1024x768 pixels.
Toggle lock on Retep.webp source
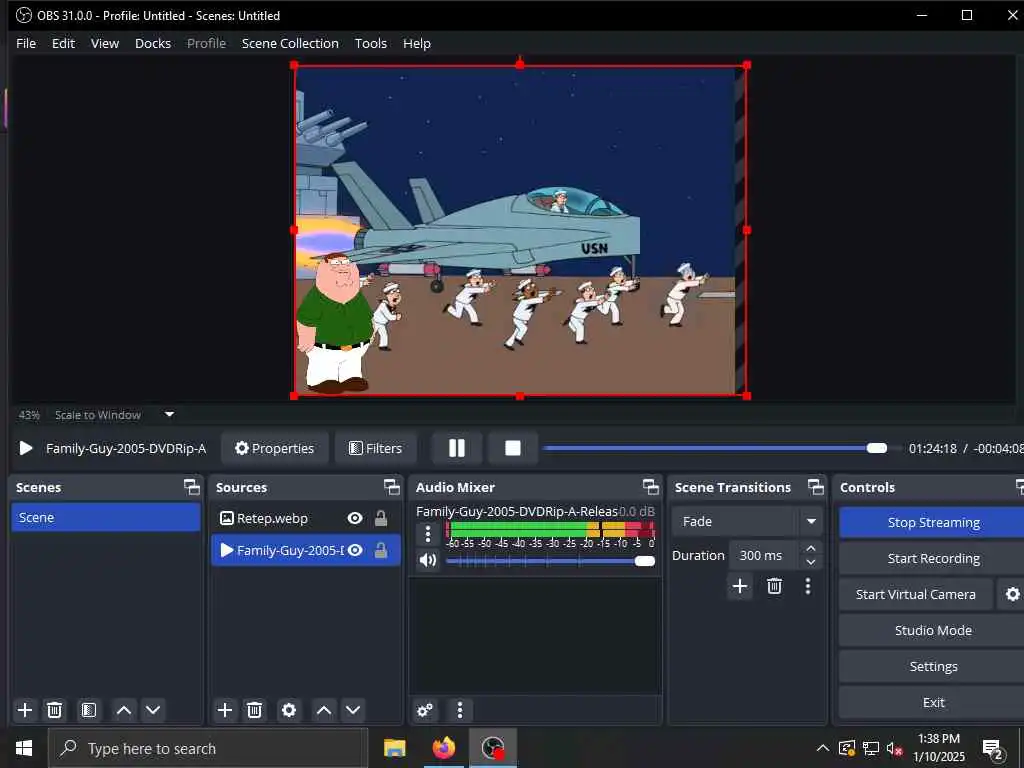(381, 518)
